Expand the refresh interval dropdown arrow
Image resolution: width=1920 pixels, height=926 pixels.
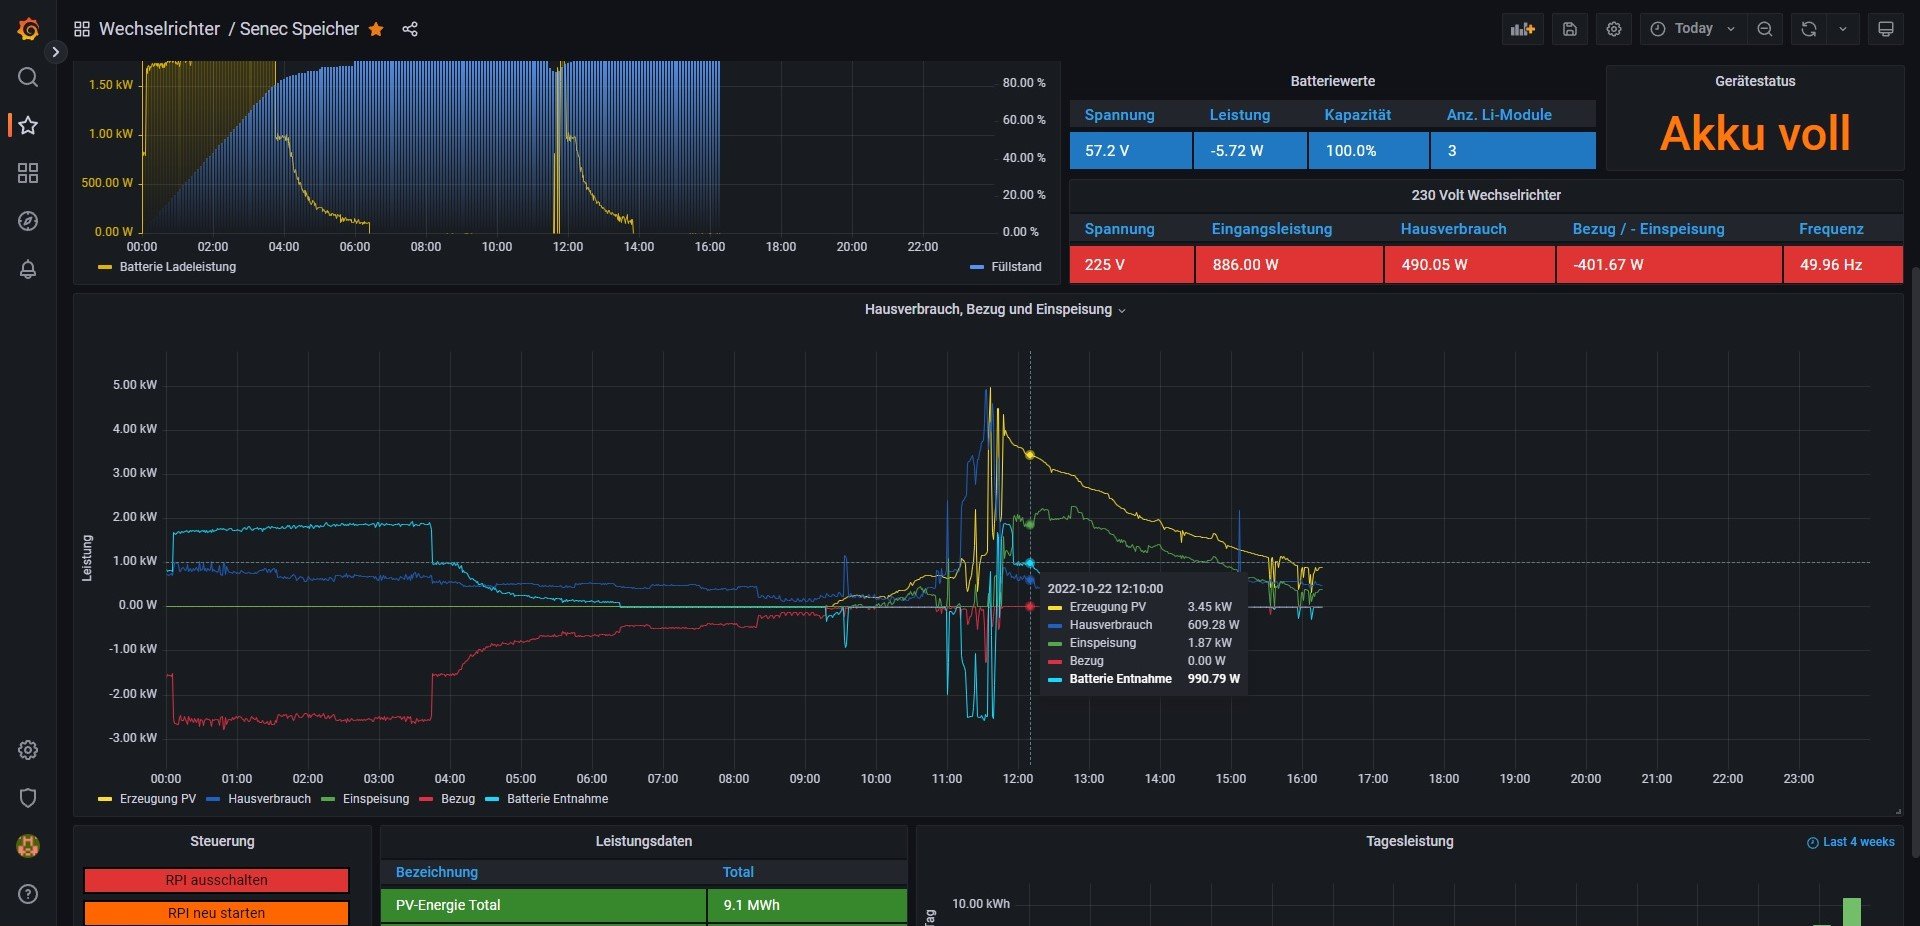pos(1843,29)
